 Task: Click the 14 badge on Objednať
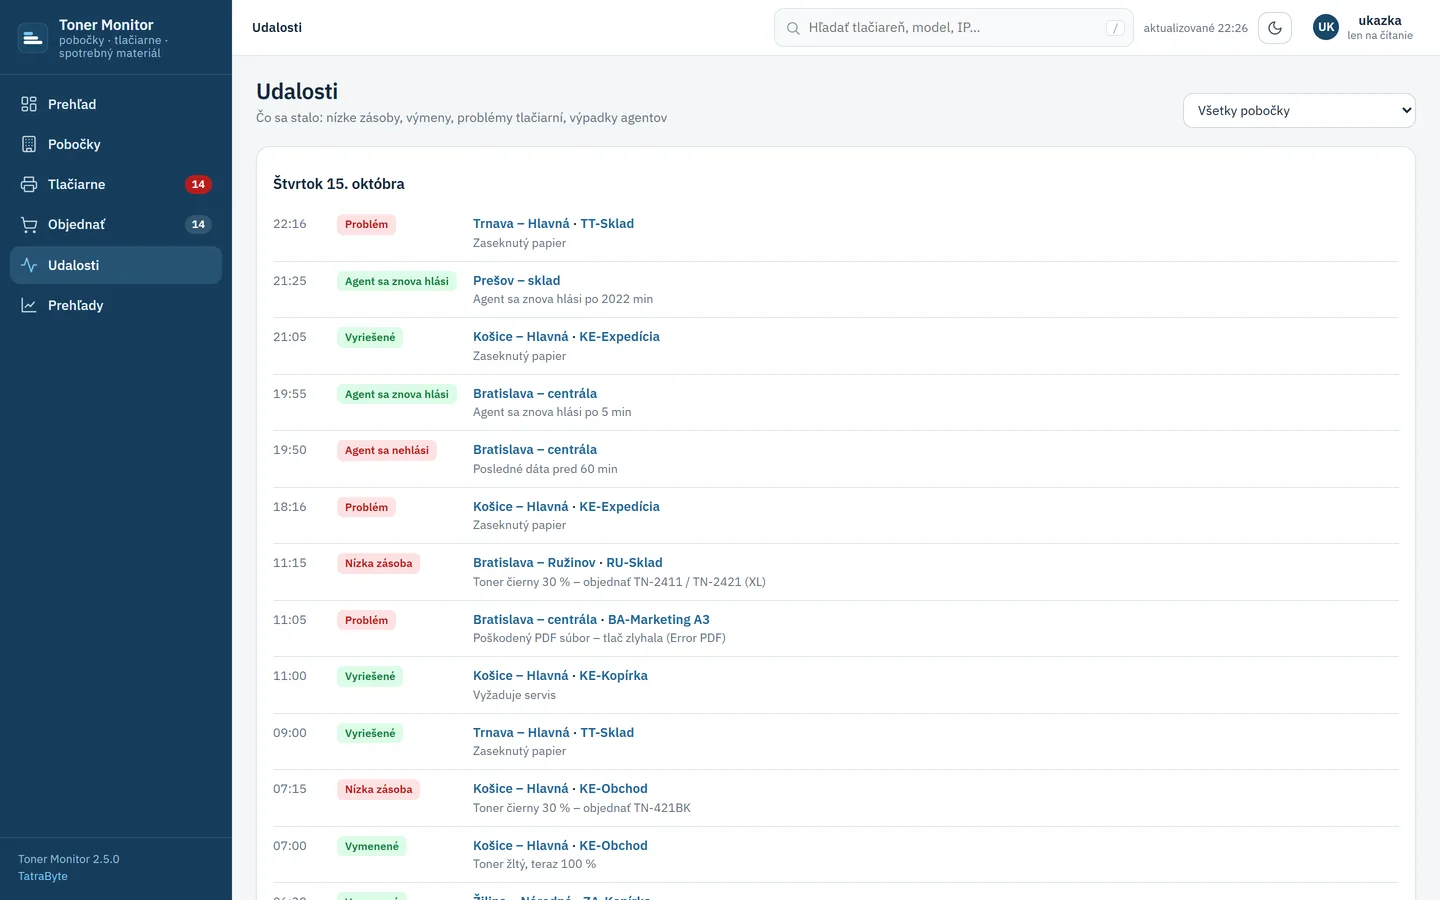pos(198,225)
